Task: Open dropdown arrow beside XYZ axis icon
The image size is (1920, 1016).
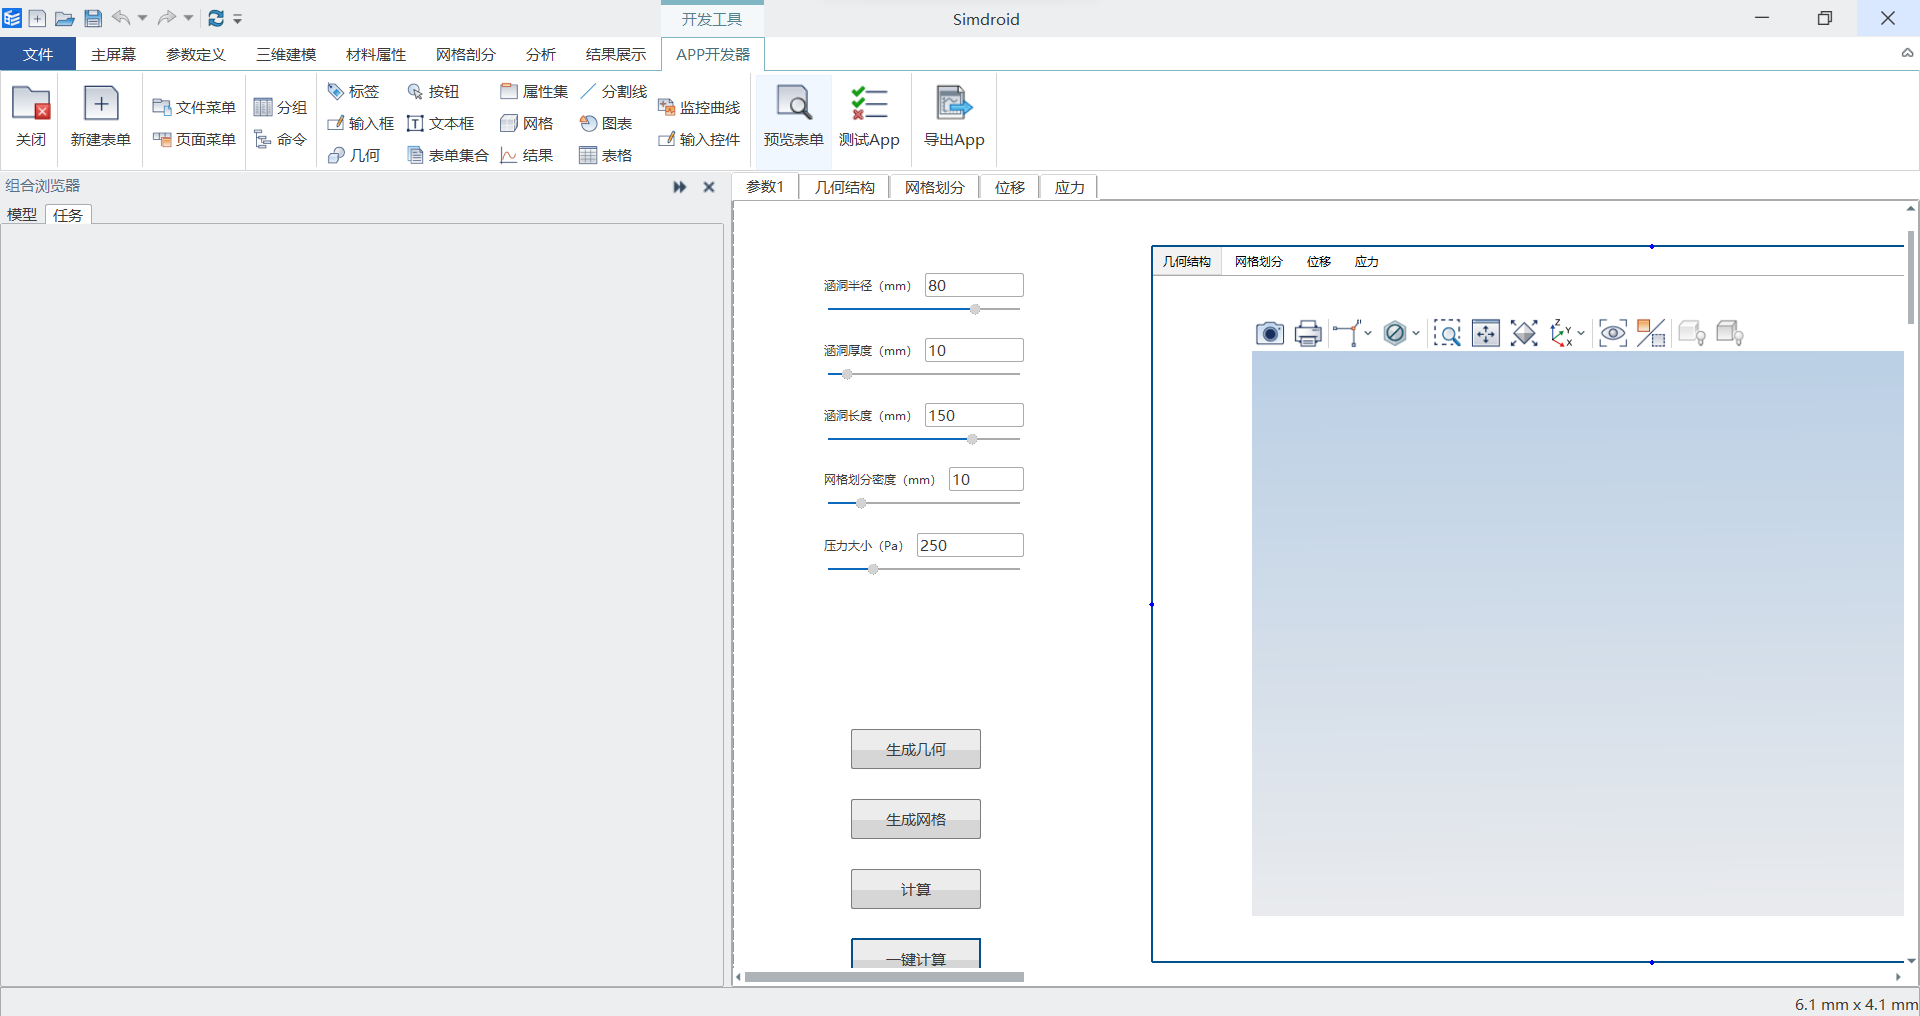Action: [x=1581, y=333]
